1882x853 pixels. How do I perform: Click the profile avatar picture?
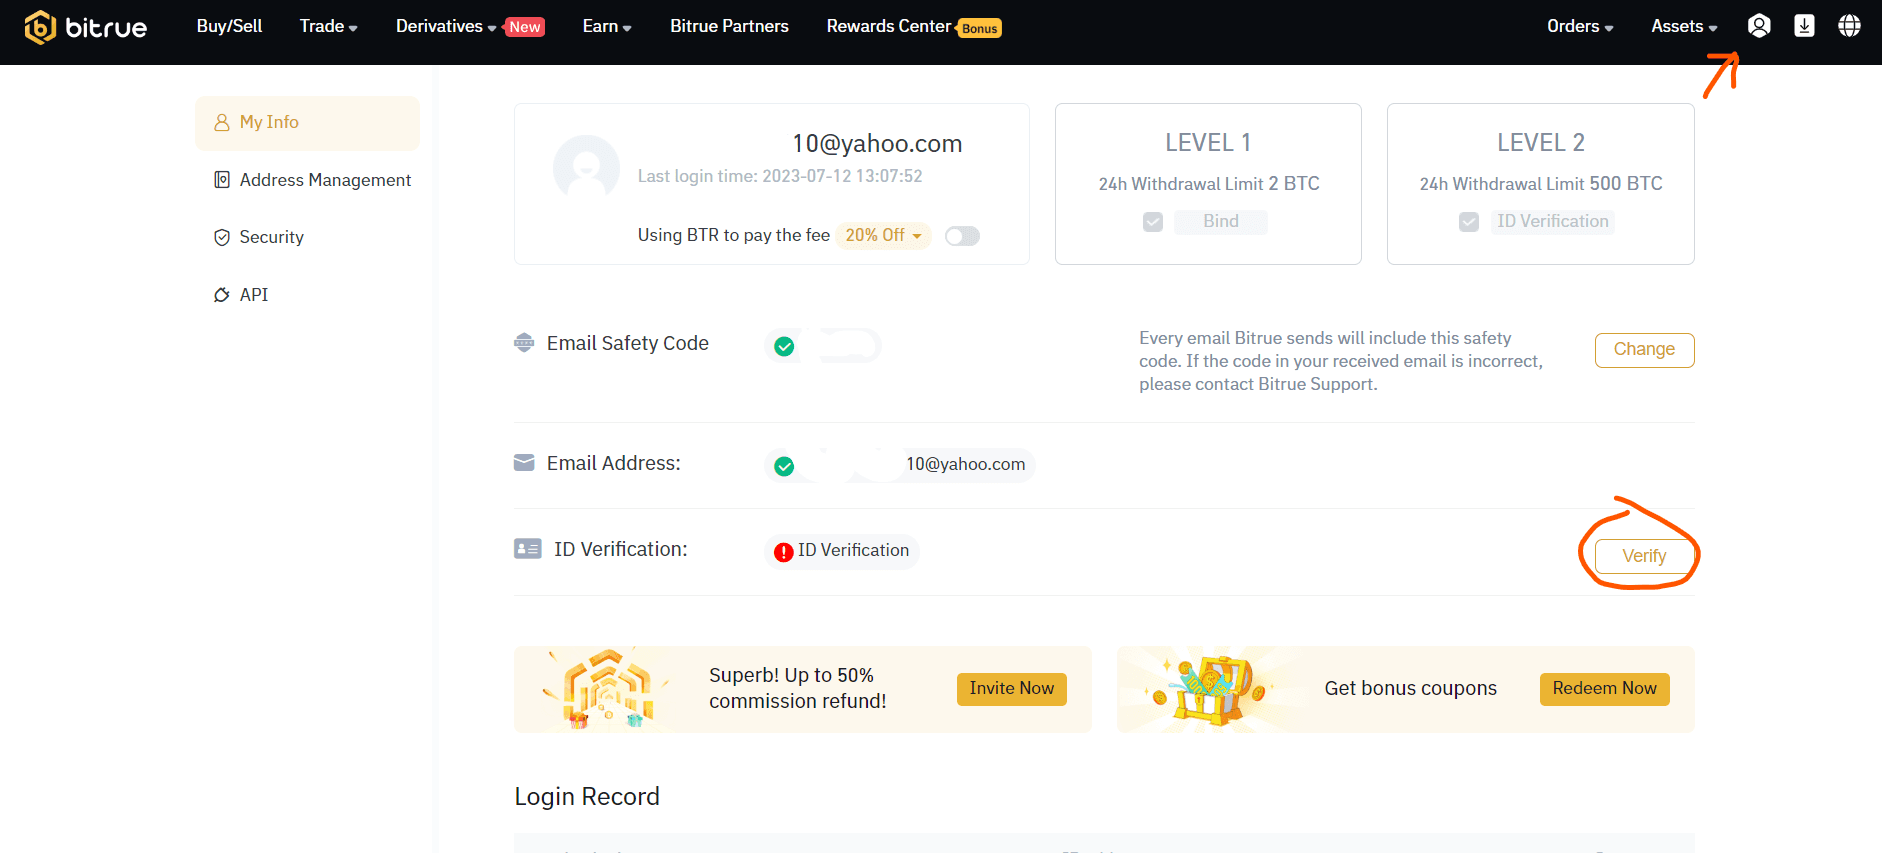586,168
